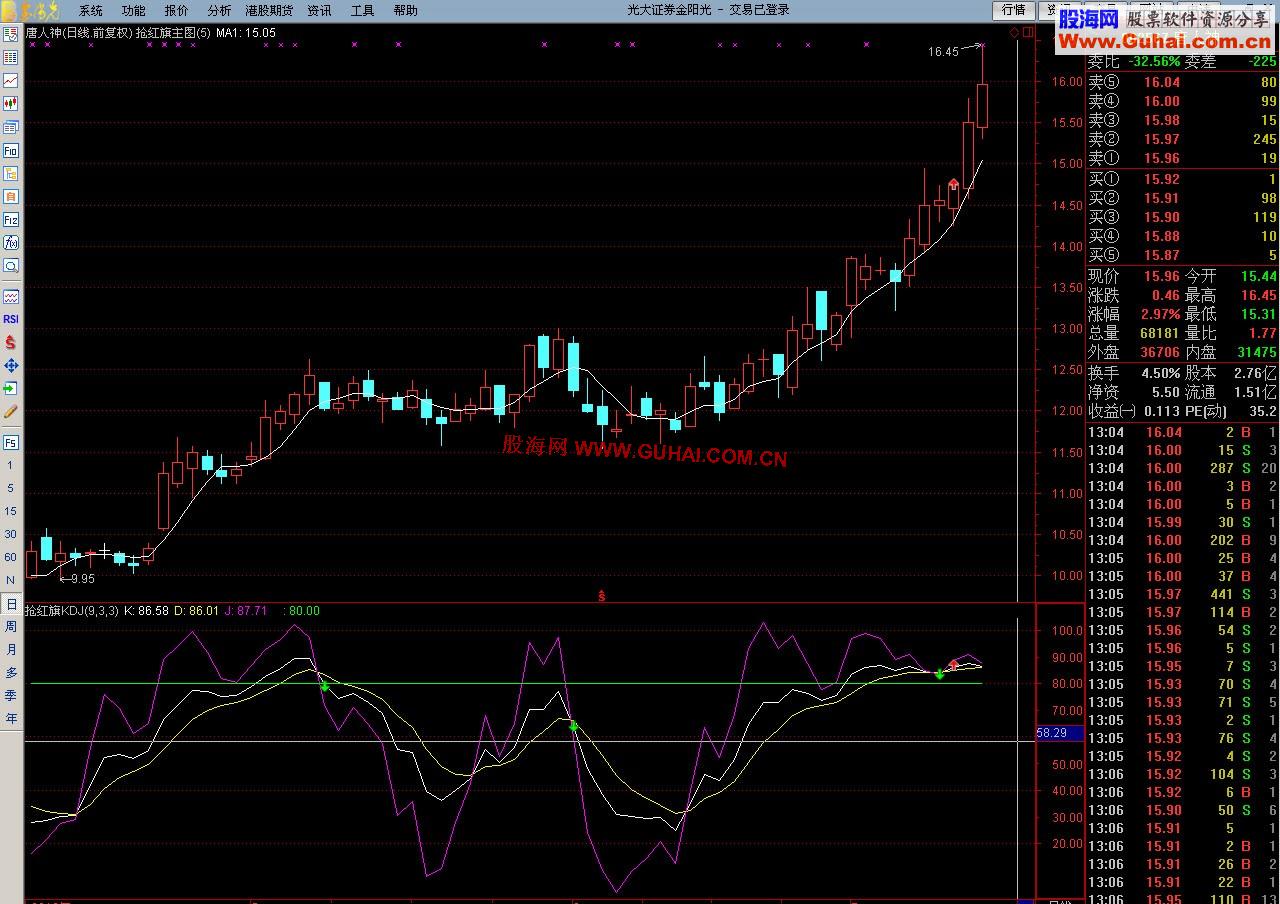1280x904 pixels.
Task: Click the stacked windows icon
Action: click(x=11, y=127)
